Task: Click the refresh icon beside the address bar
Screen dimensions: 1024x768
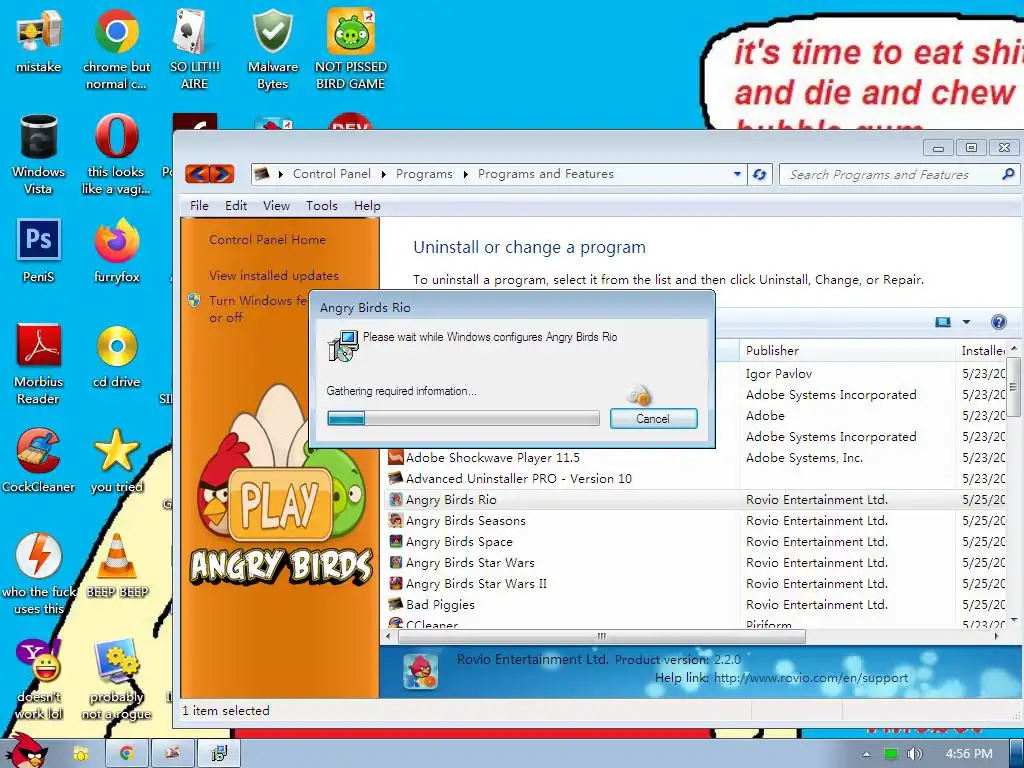Action: coord(760,174)
